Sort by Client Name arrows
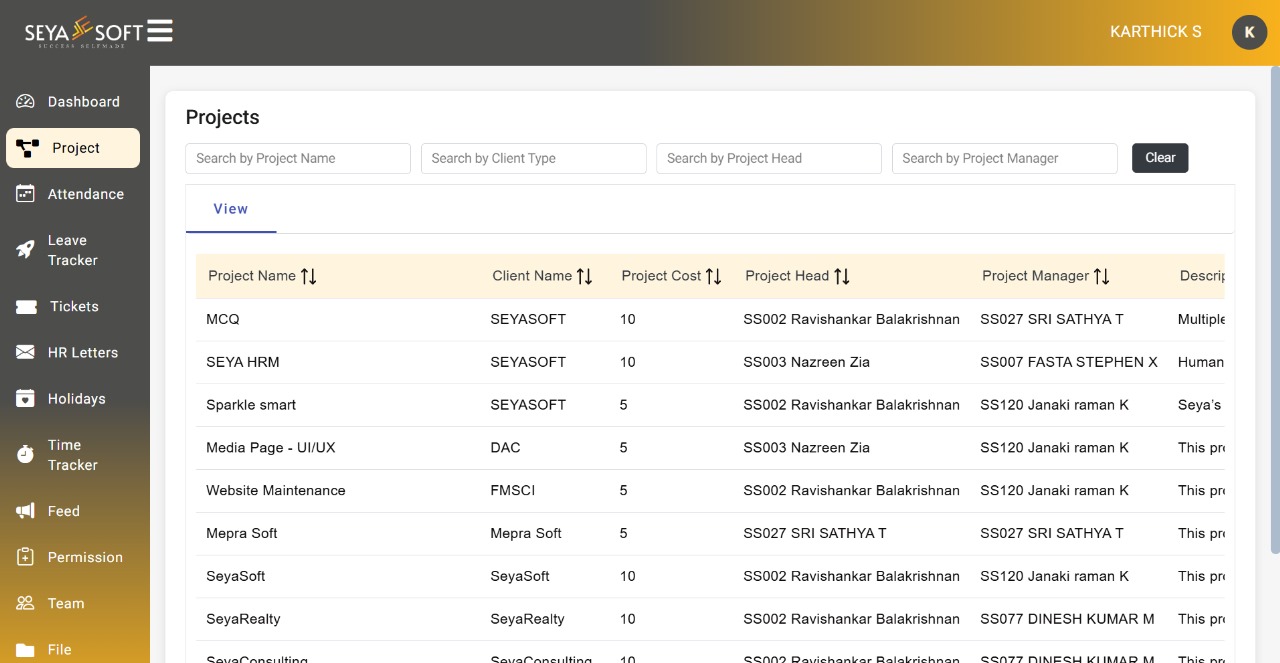This screenshot has width=1280, height=663. (x=584, y=276)
